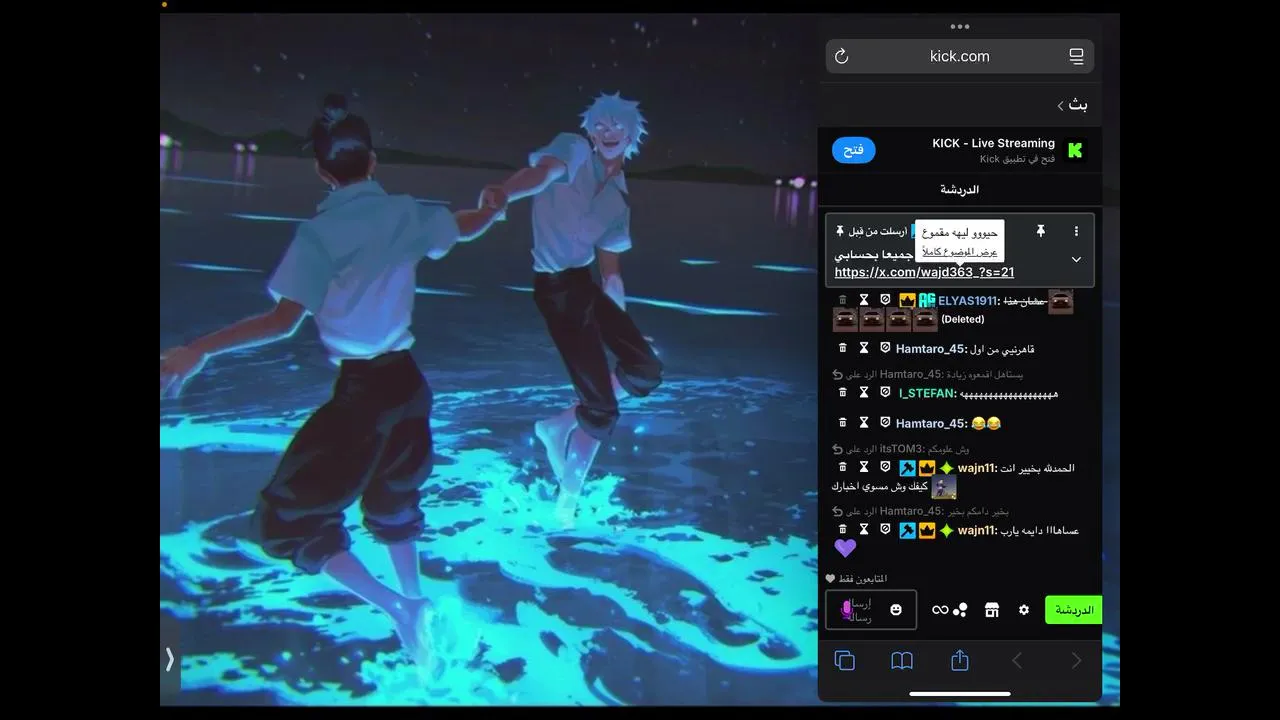1280x720 pixels.
Task: Expand the pinned message chevron
Action: [1076, 259]
